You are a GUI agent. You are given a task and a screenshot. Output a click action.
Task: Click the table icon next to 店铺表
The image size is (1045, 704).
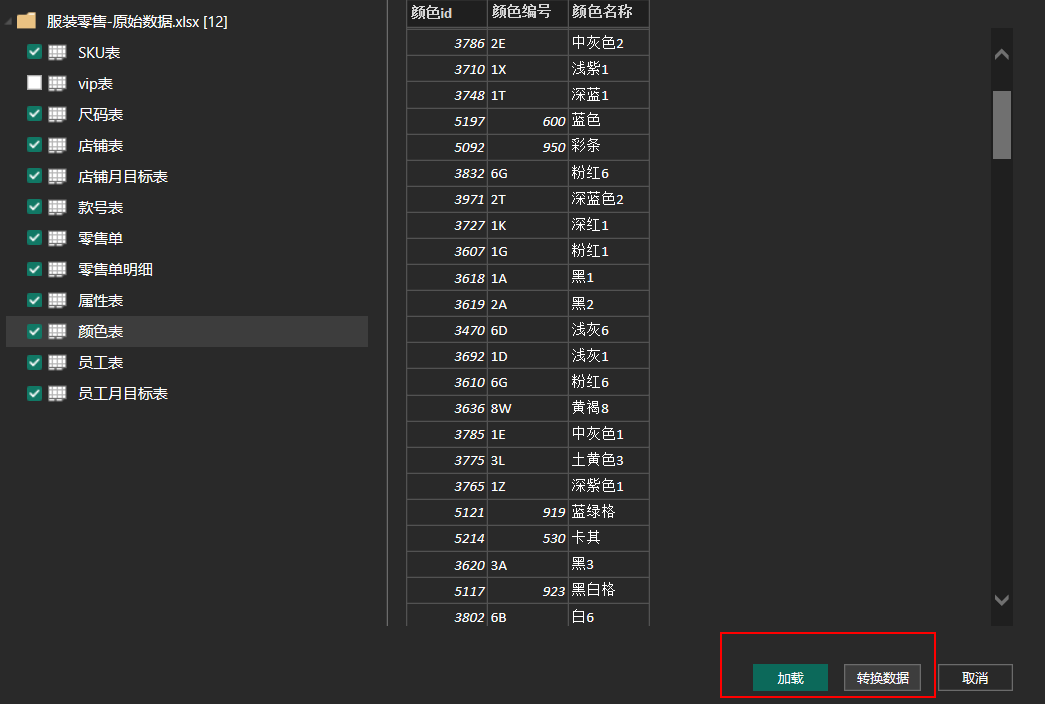point(57,145)
